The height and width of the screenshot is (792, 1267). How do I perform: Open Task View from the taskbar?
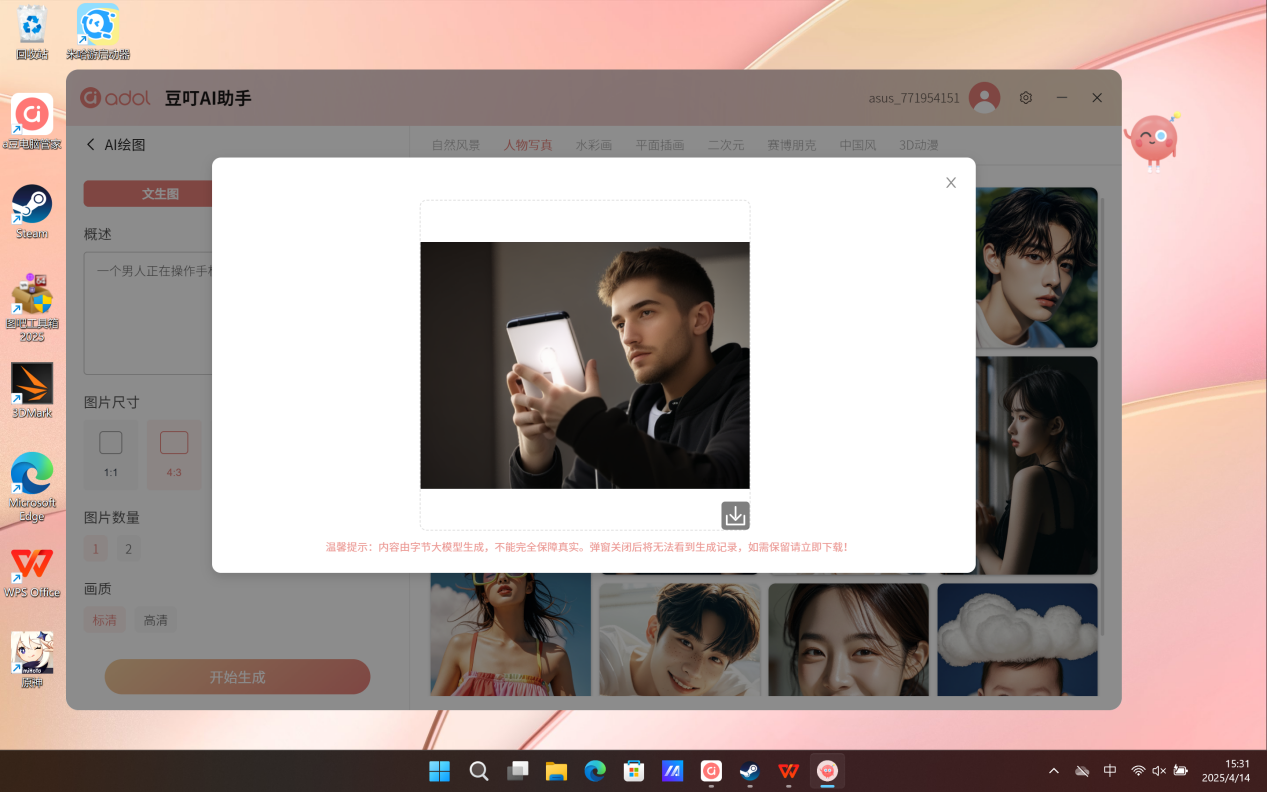point(517,771)
